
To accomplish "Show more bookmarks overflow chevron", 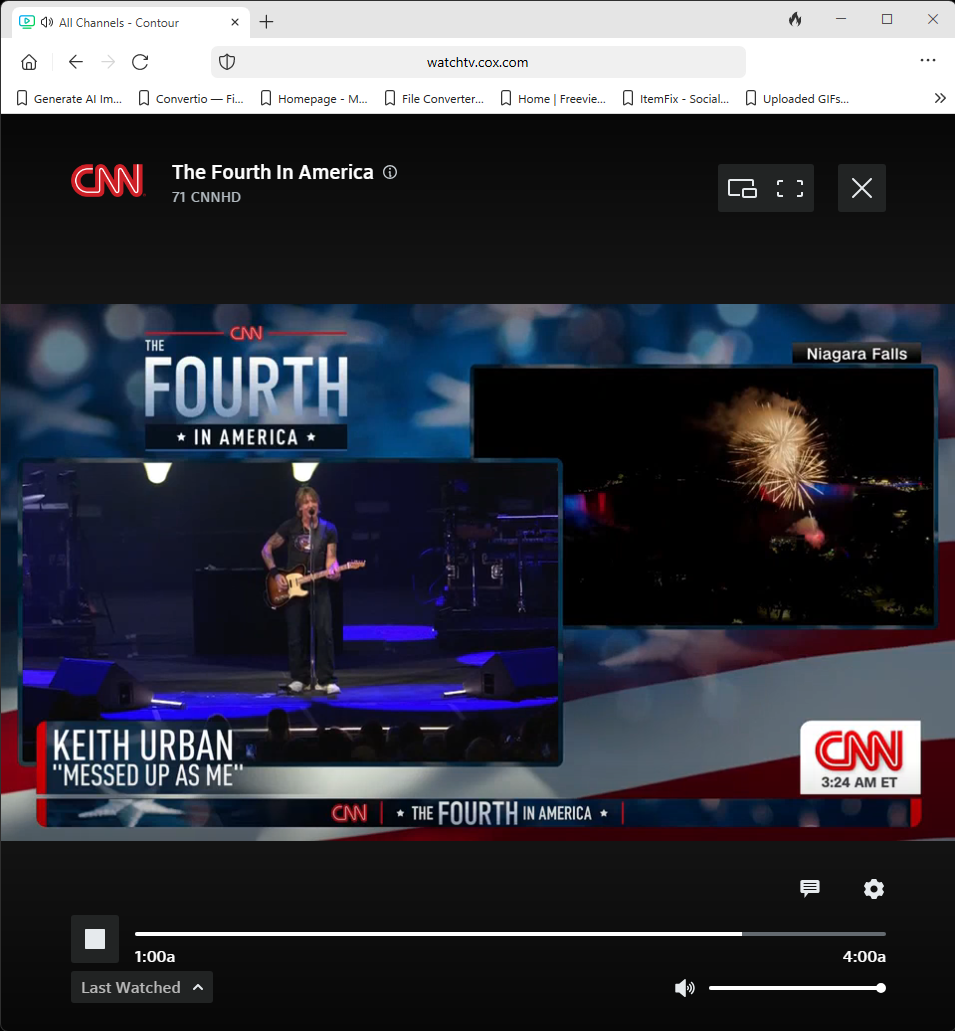I will tap(940, 98).
